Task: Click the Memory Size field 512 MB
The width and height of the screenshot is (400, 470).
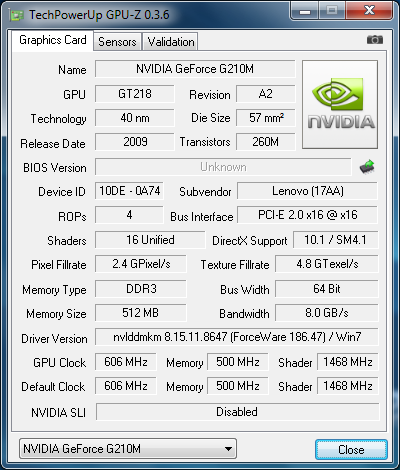Action: 141,313
